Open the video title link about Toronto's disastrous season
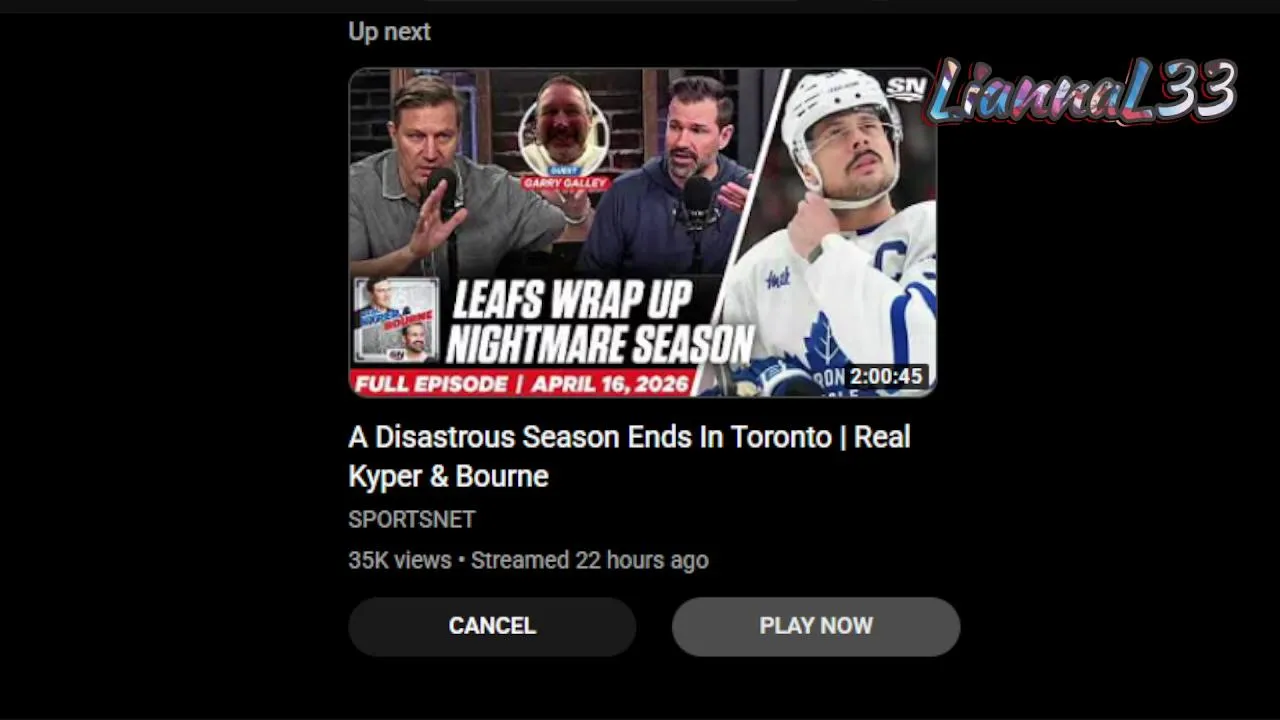The height and width of the screenshot is (720, 1280). tap(628, 456)
